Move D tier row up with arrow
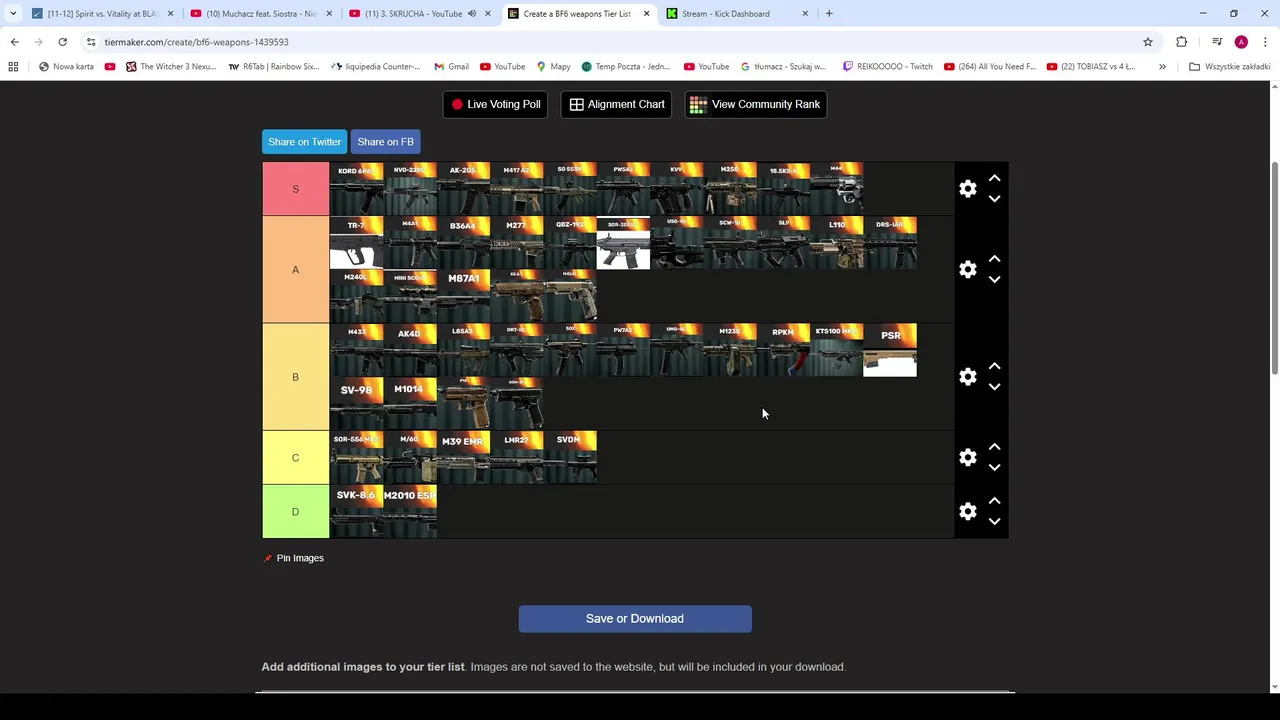The image size is (1280, 720). [994, 501]
